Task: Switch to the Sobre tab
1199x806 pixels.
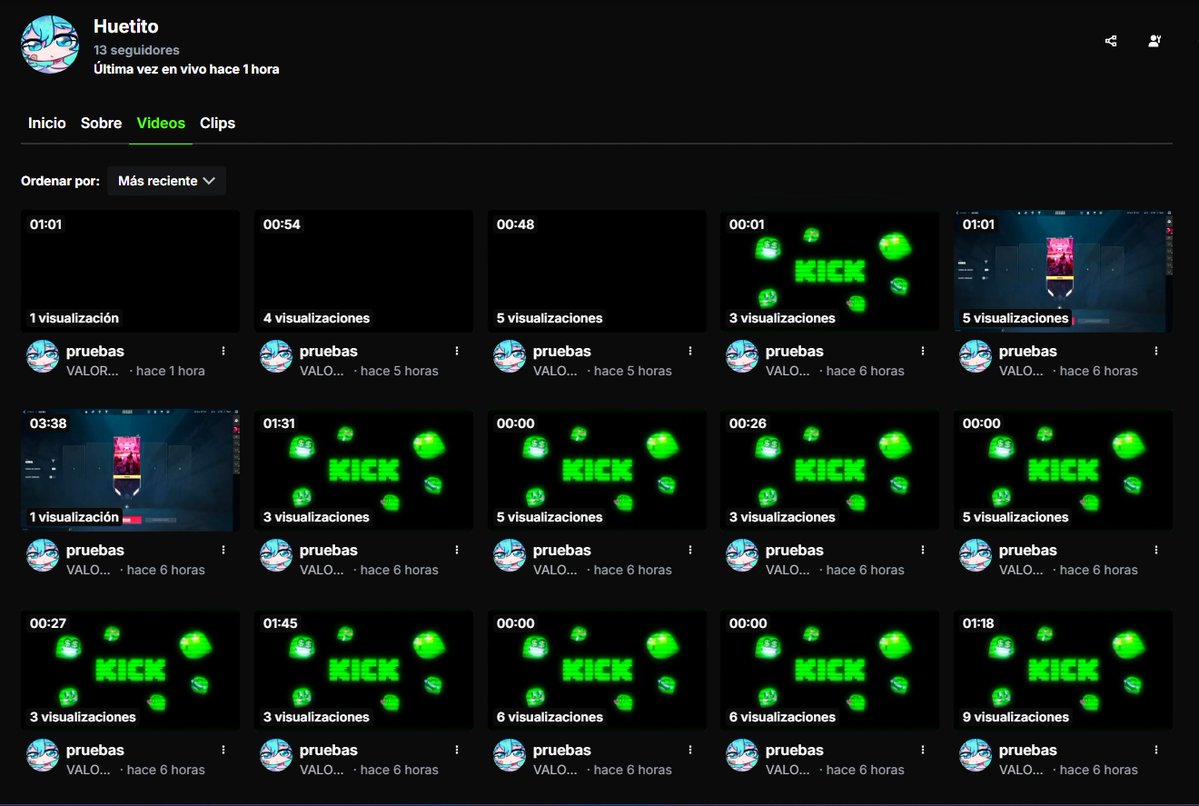Action: (101, 123)
